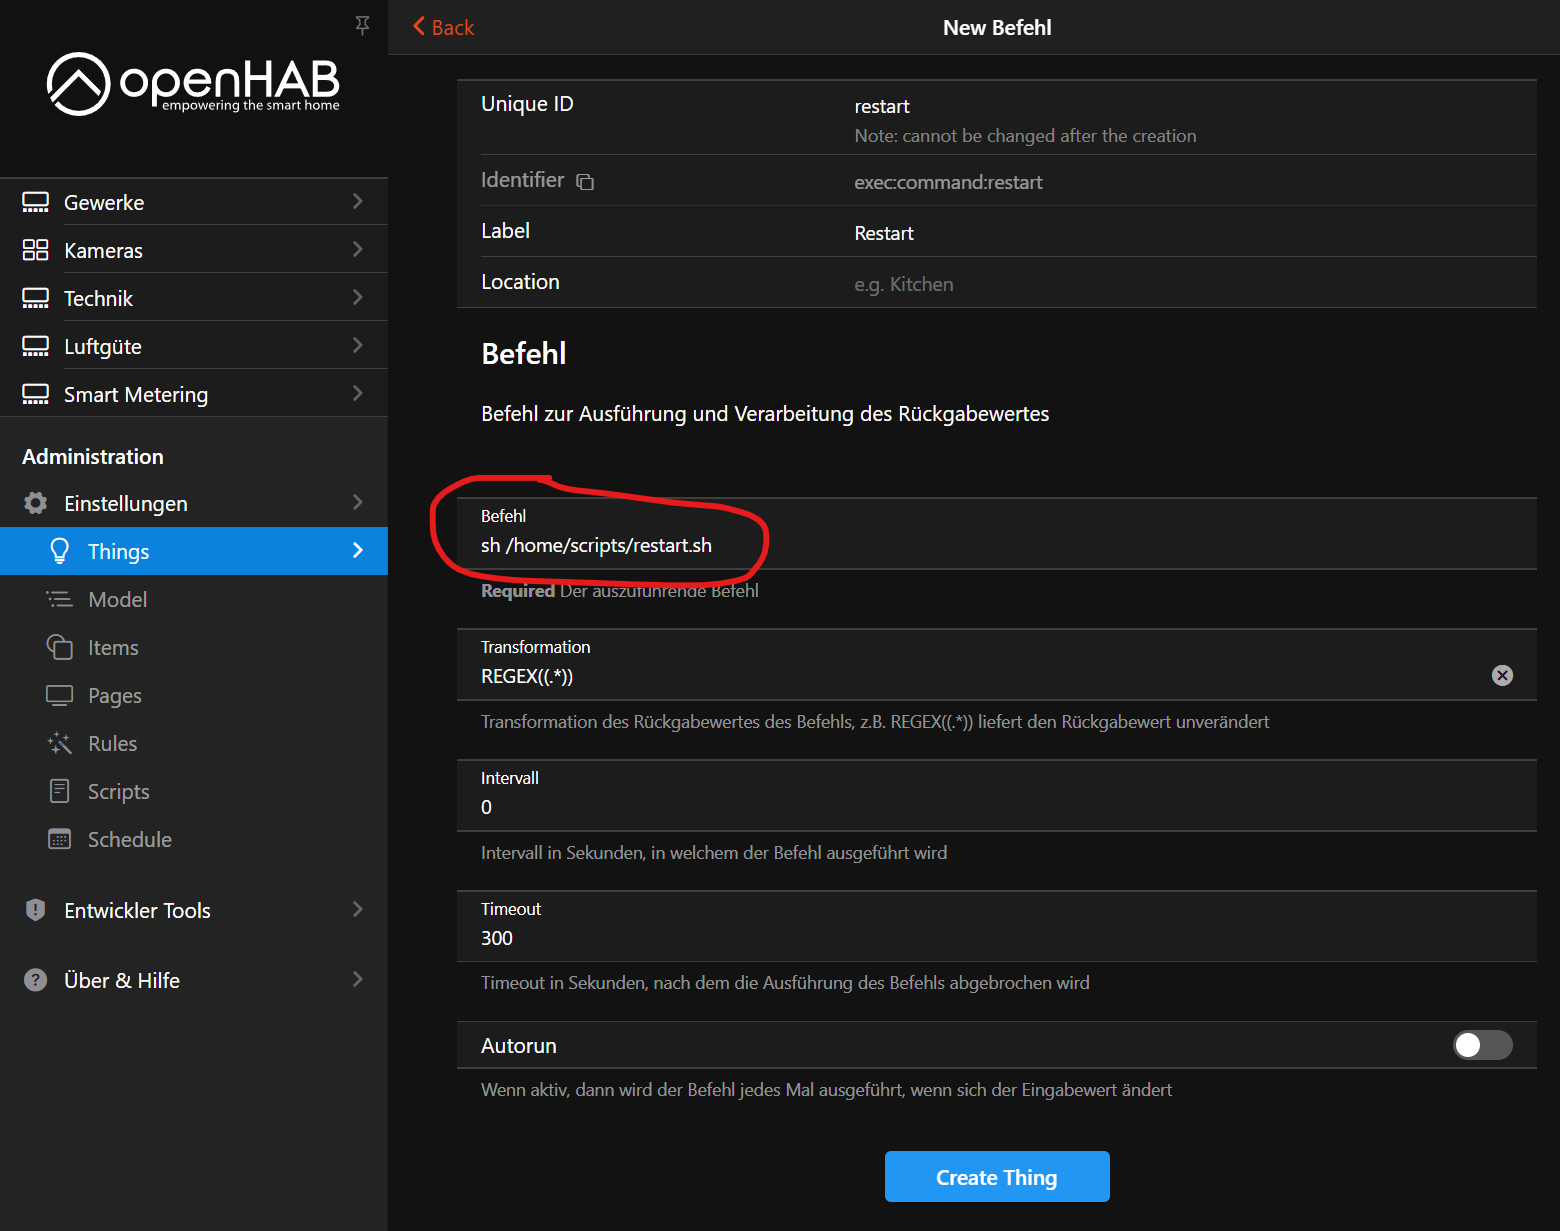Expand the Gewerke section chevron
Image resolution: width=1560 pixels, height=1231 pixels.
(x=357, y=201)
